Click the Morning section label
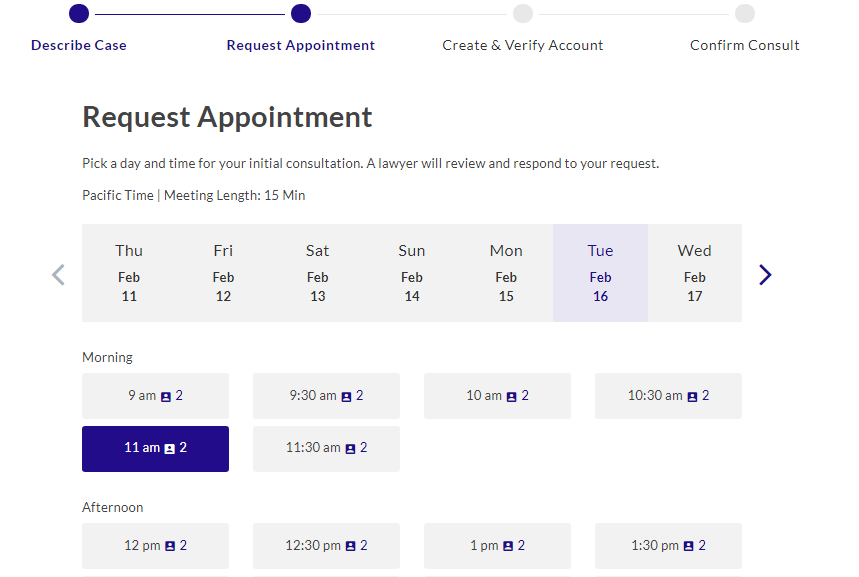859x577 pixels. point(107,357)
